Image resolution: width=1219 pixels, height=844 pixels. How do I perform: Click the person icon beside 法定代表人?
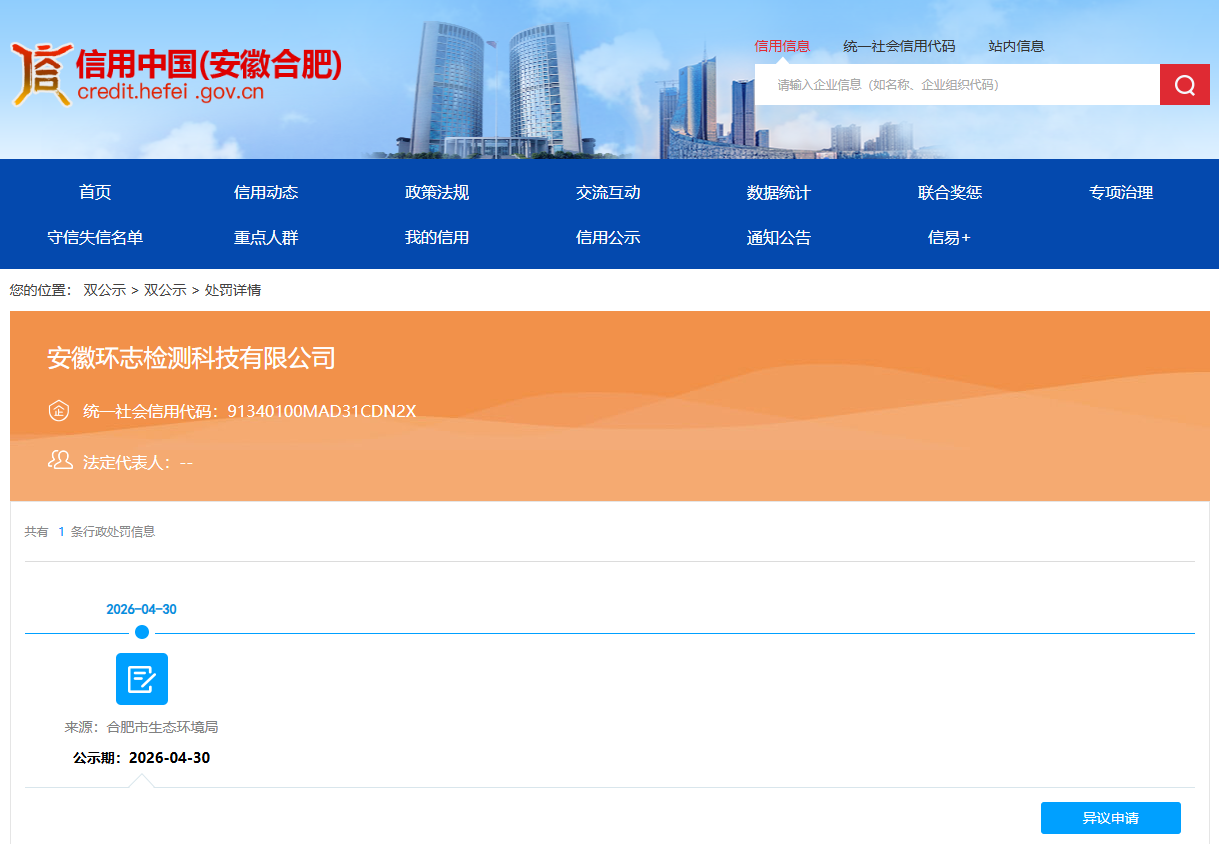click(60, 460)
